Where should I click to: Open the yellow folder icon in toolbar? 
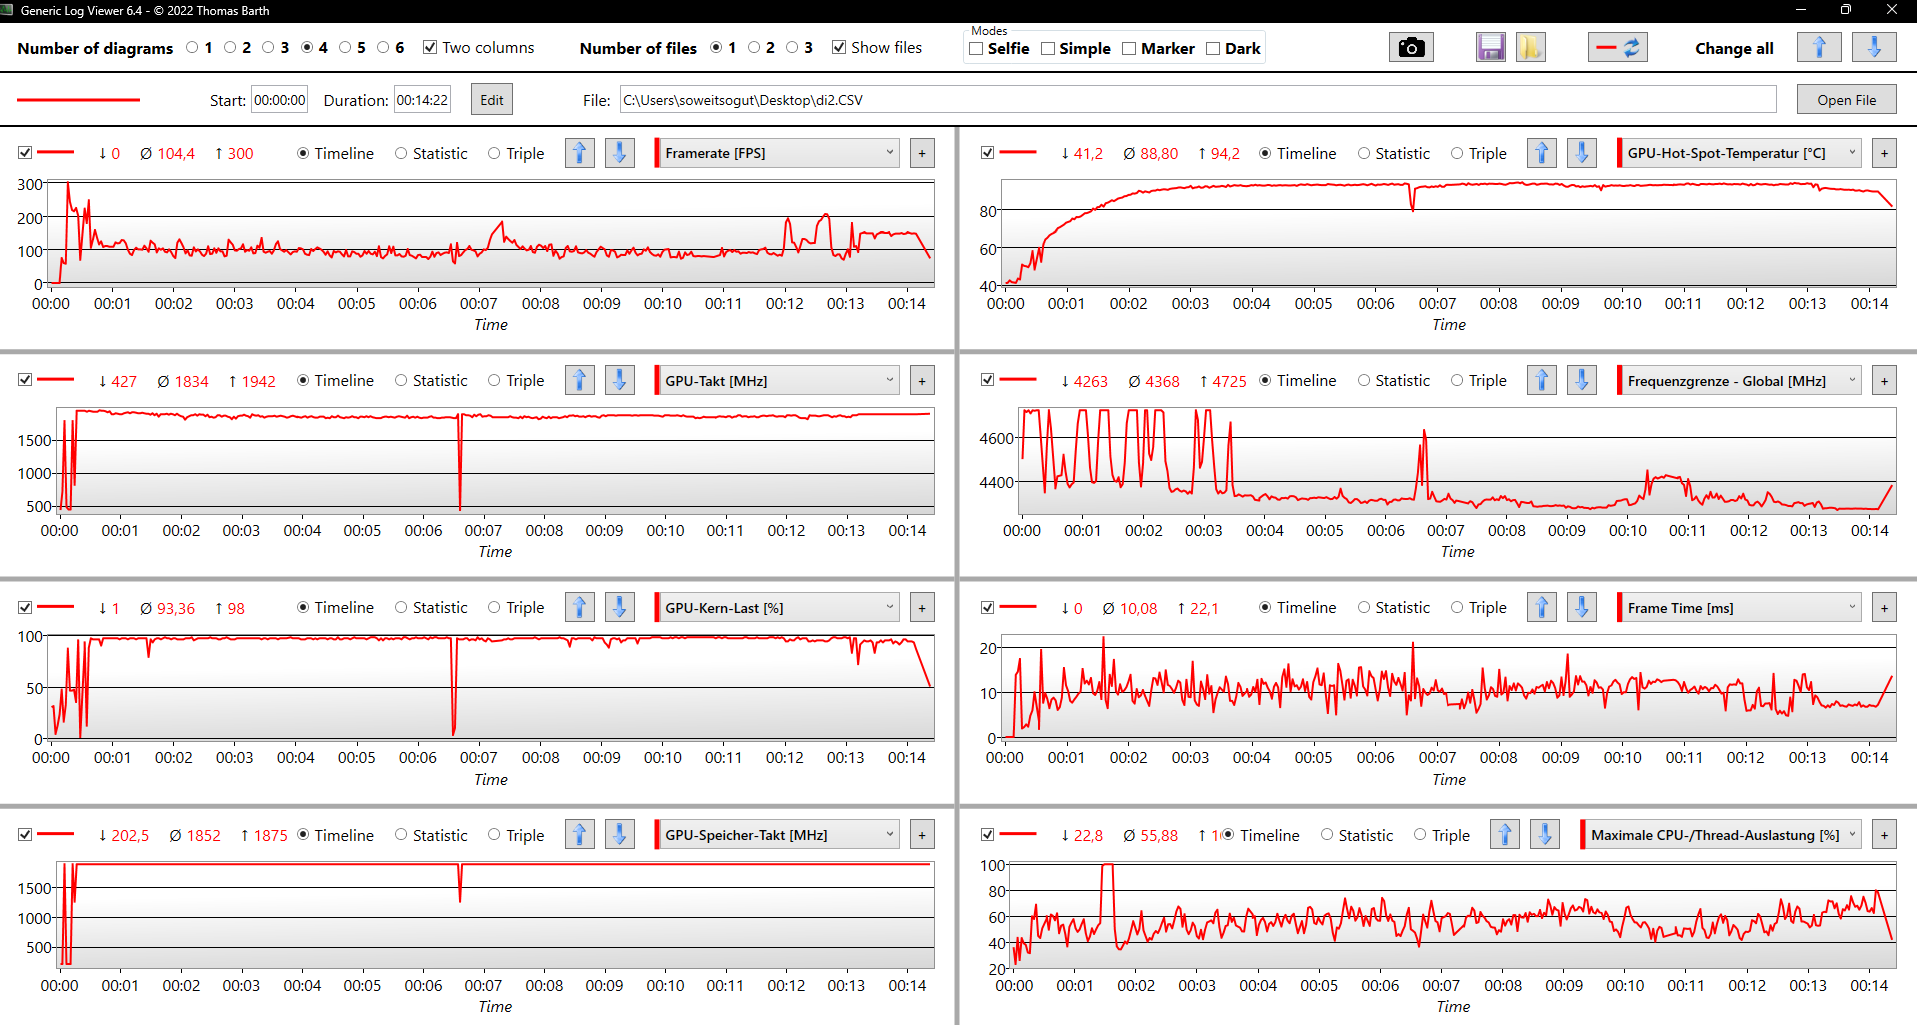(1530, 47)
